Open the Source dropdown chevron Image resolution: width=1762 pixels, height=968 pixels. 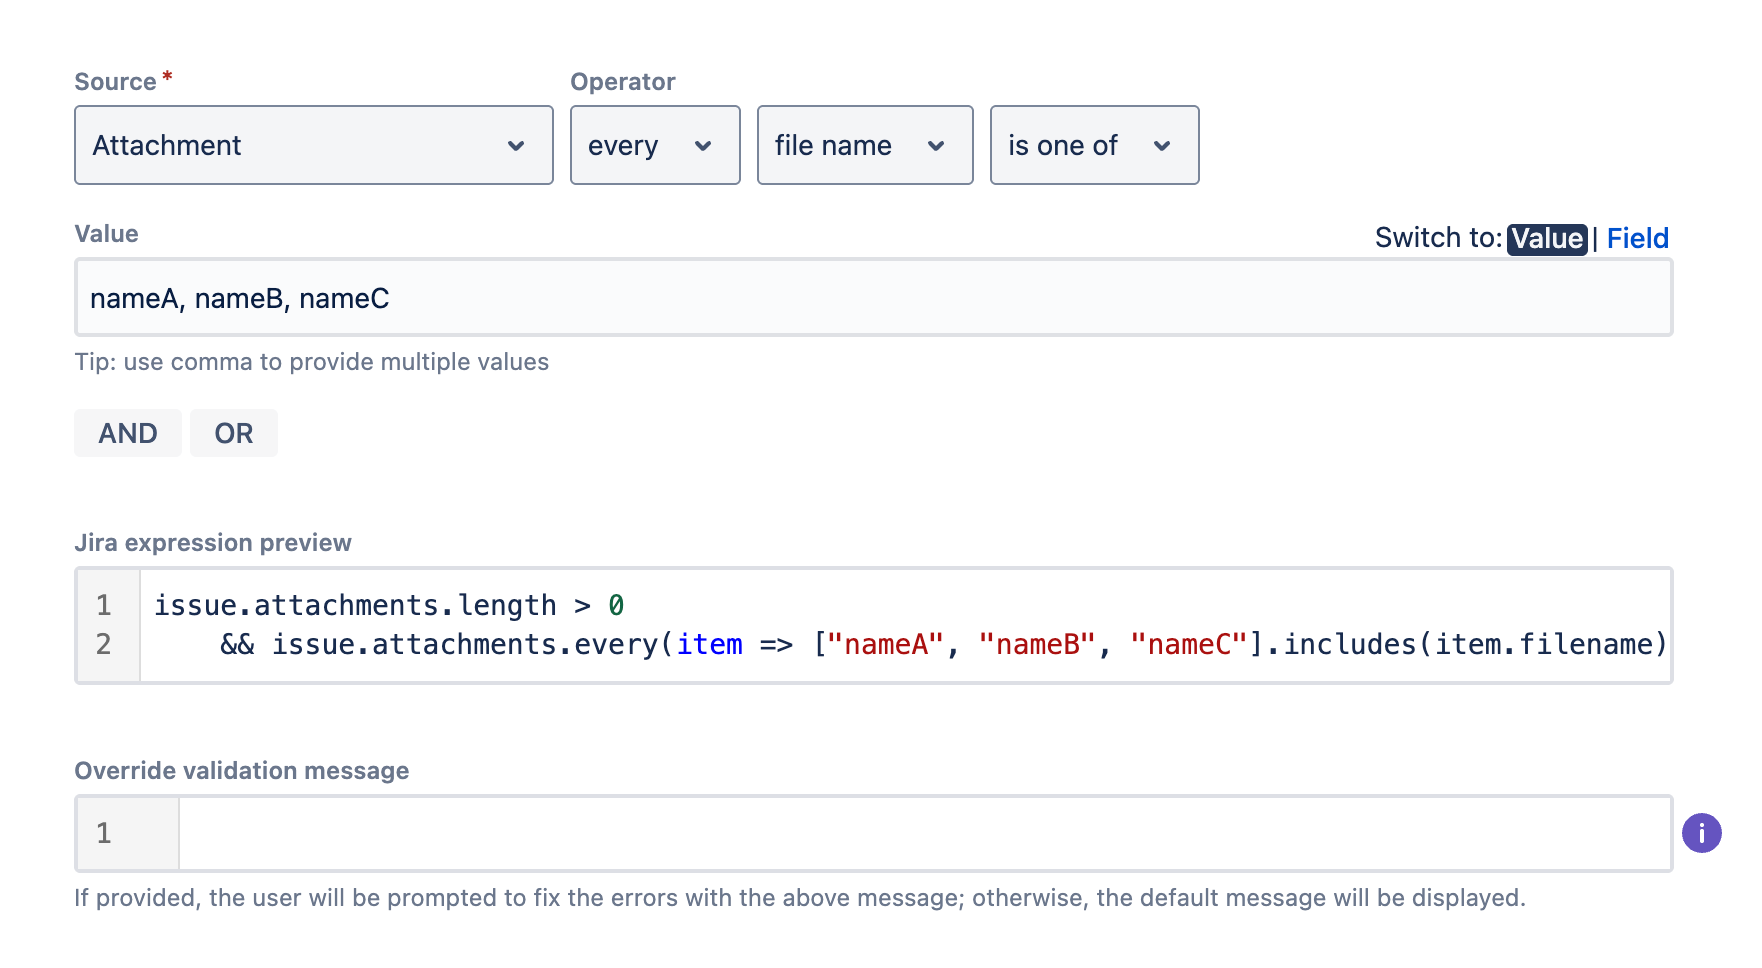(517, 145)
